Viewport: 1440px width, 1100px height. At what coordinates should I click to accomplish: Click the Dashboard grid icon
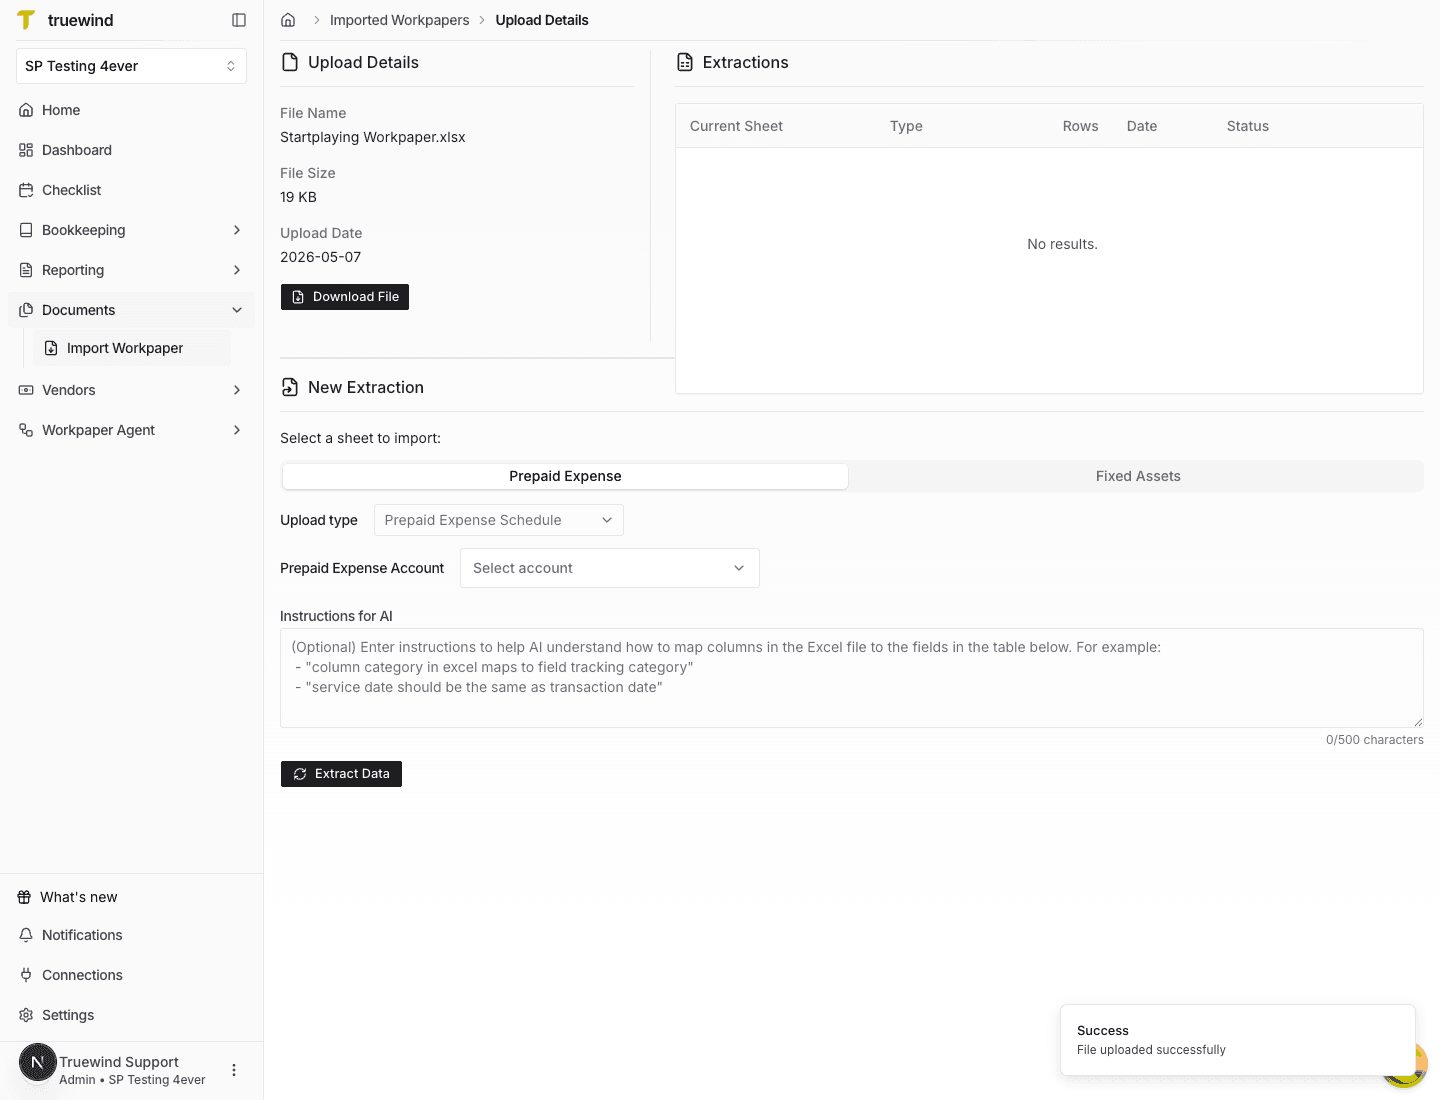[x=26, y=150]
